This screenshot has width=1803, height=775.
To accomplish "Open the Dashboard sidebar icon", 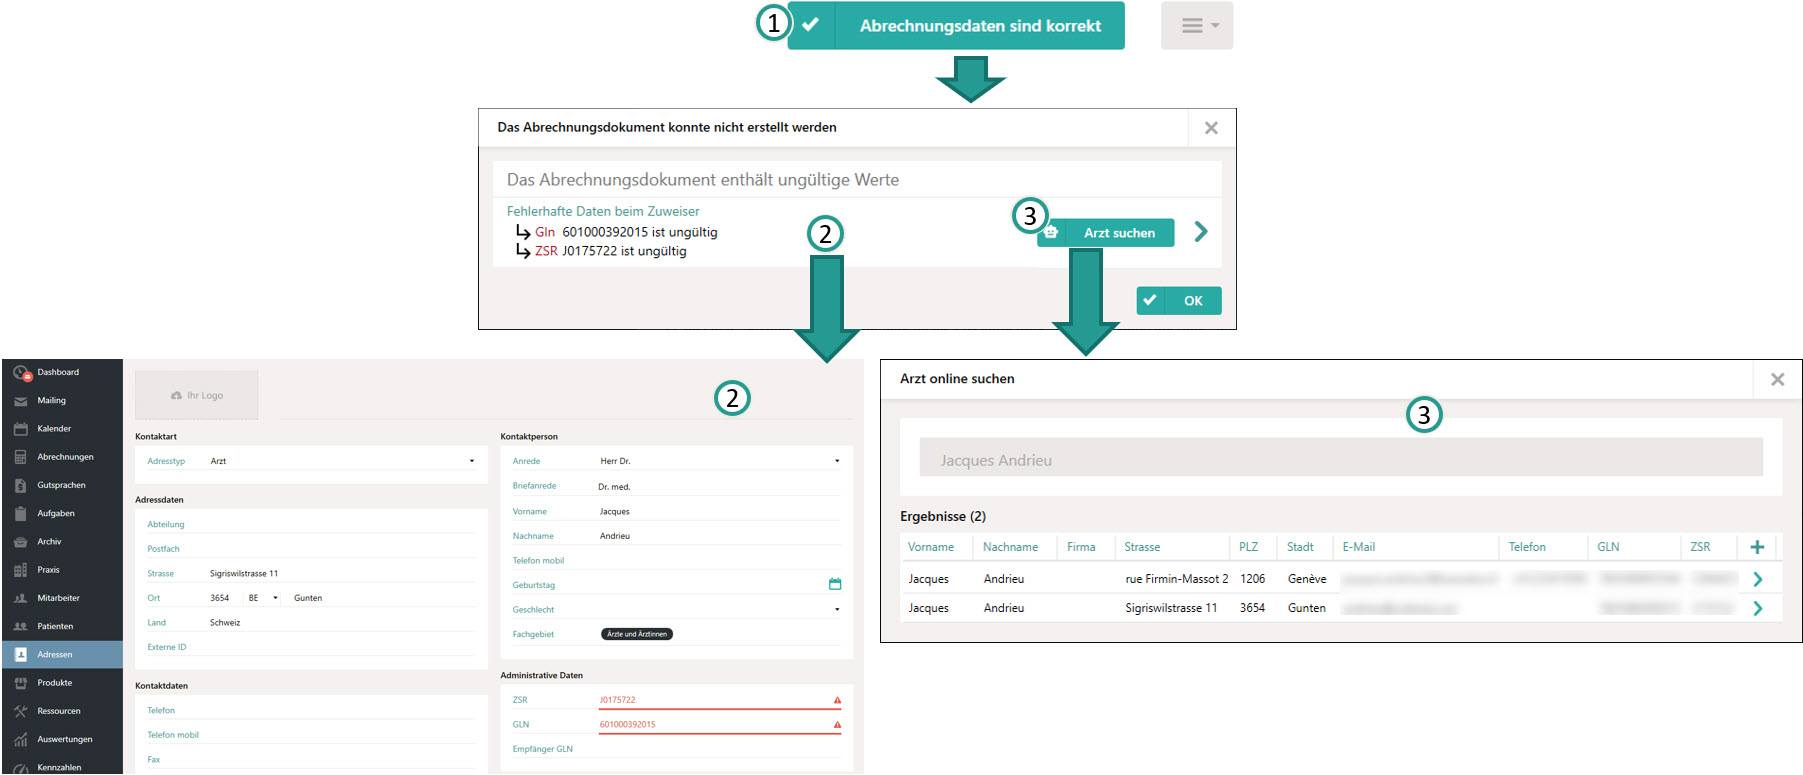I will tap(21, 372).
